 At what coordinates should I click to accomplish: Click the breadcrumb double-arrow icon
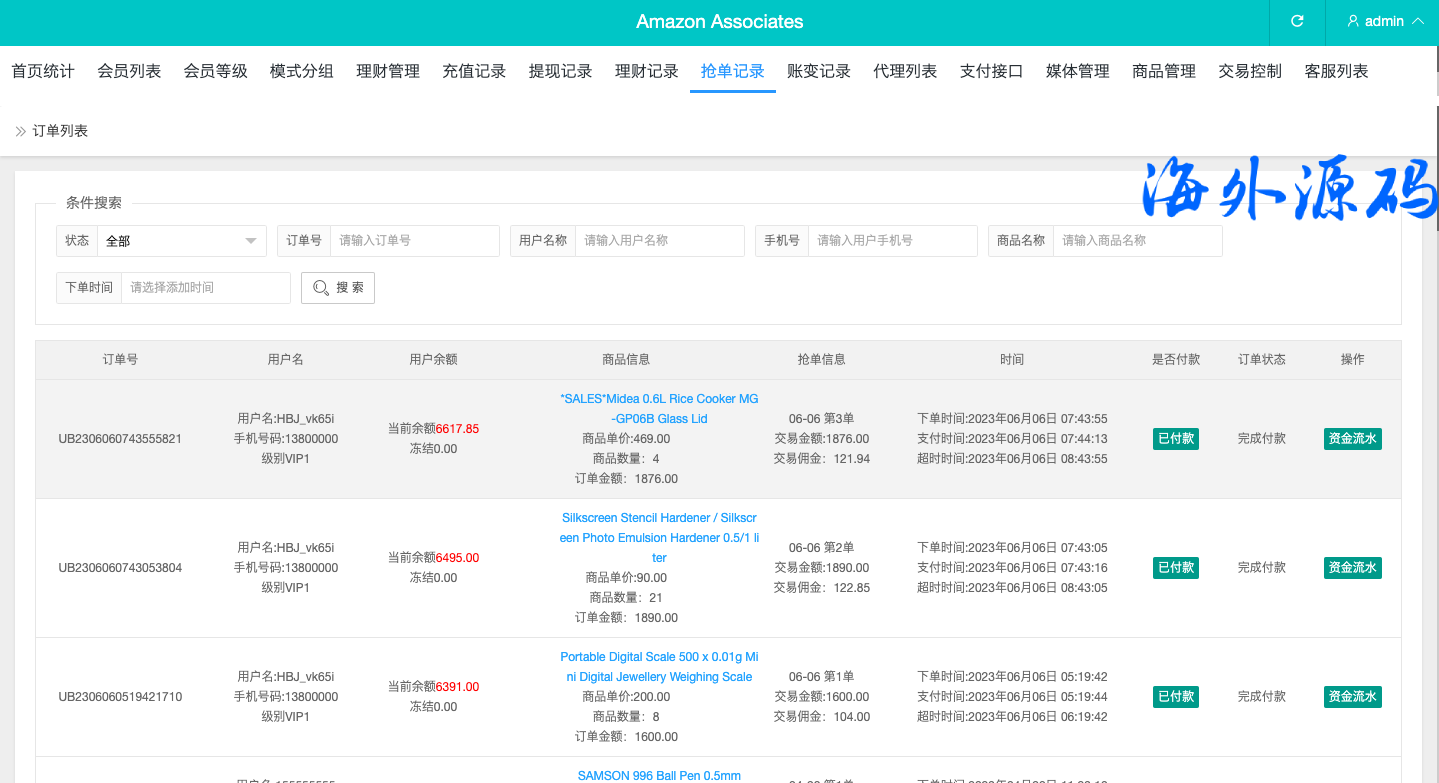click(x=20, y=131)
